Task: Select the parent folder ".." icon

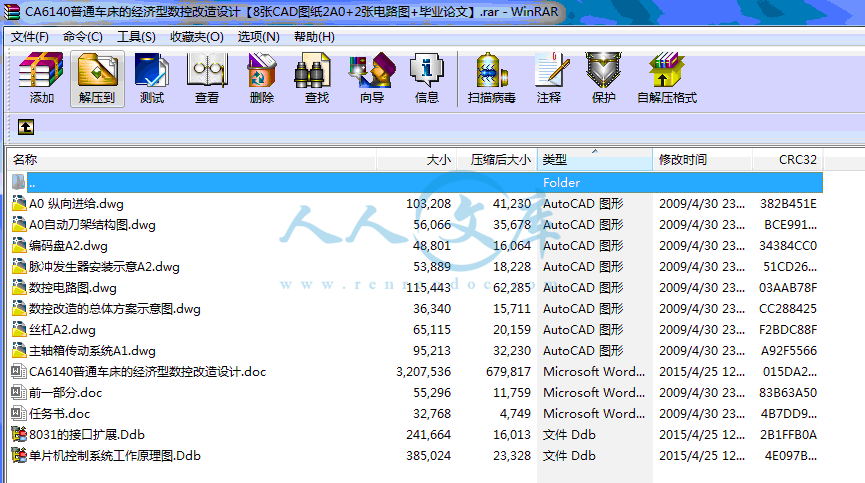Action: pos(19,183)
